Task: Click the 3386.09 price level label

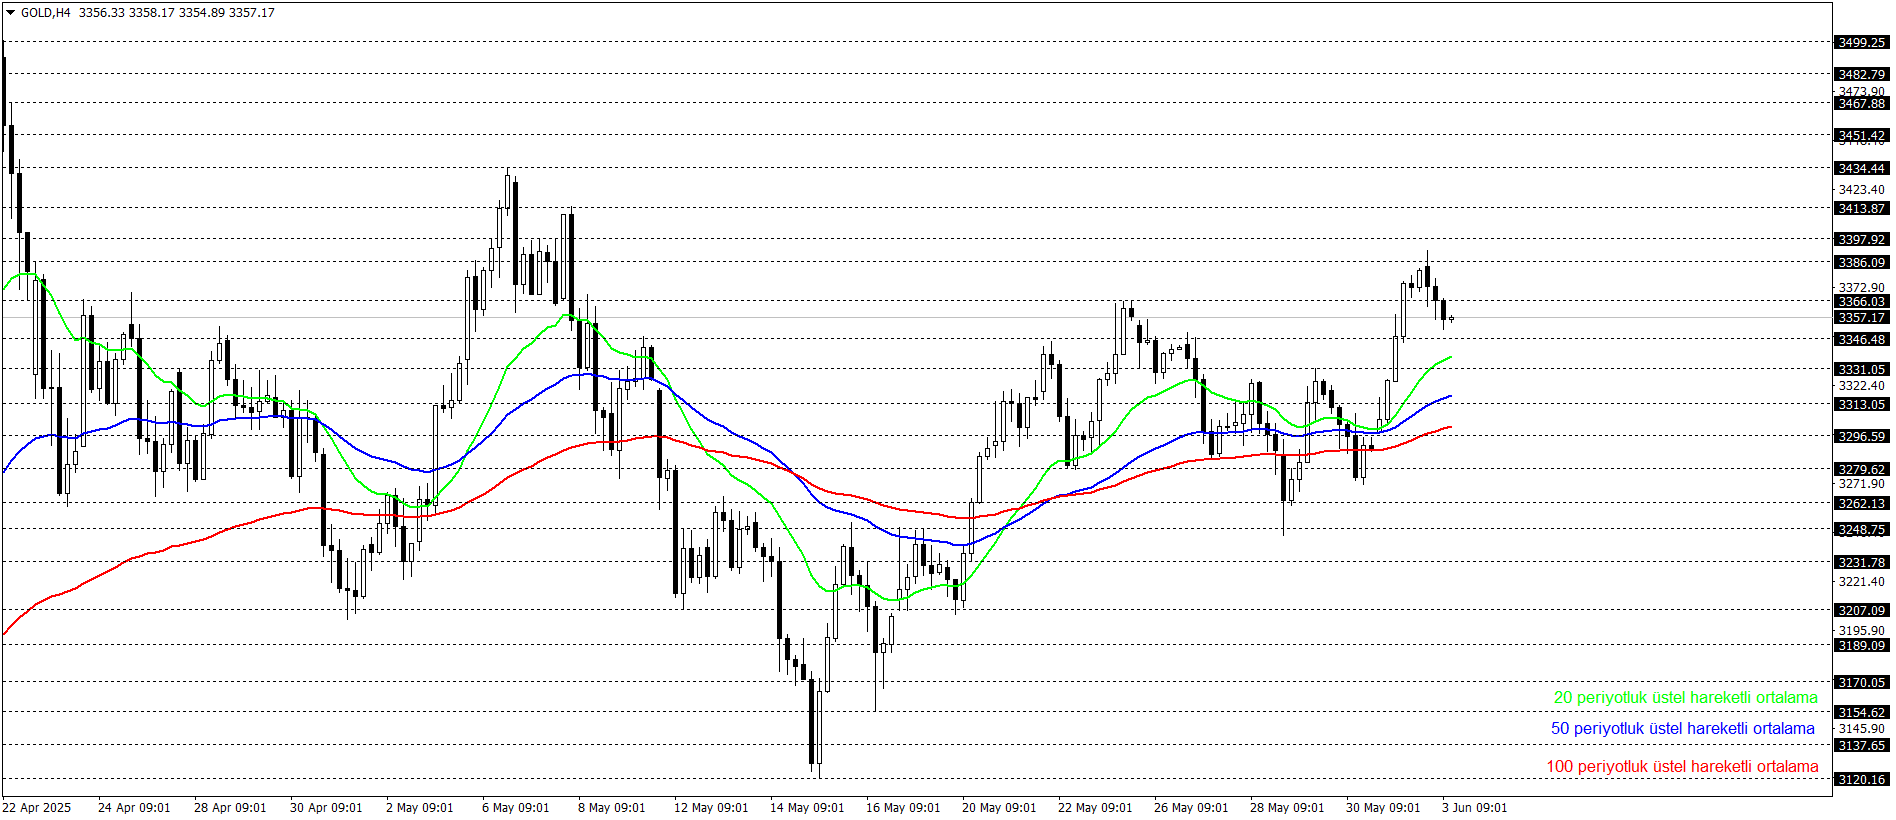Action: [1861, 262]
